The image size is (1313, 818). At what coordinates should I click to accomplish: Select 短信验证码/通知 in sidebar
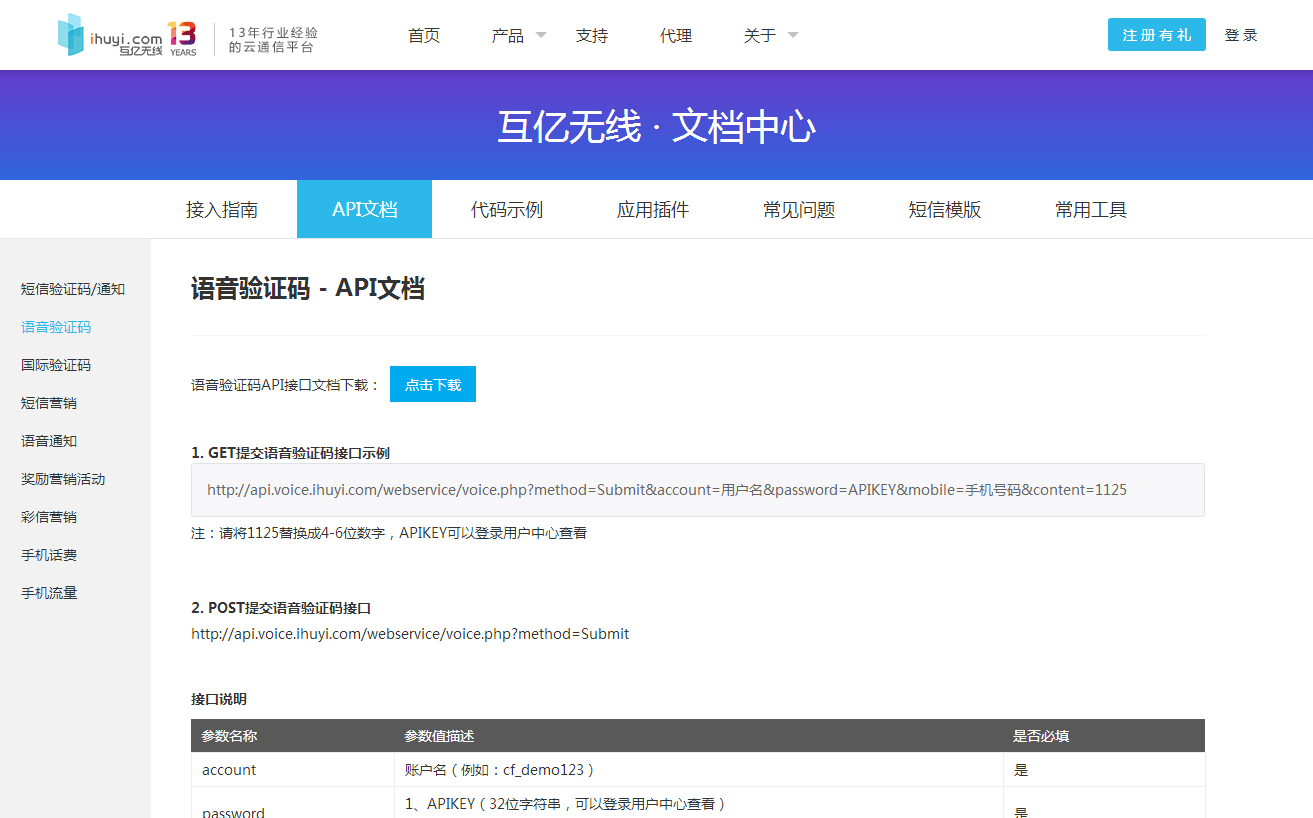pyautogui.click(x=73, y=289)
